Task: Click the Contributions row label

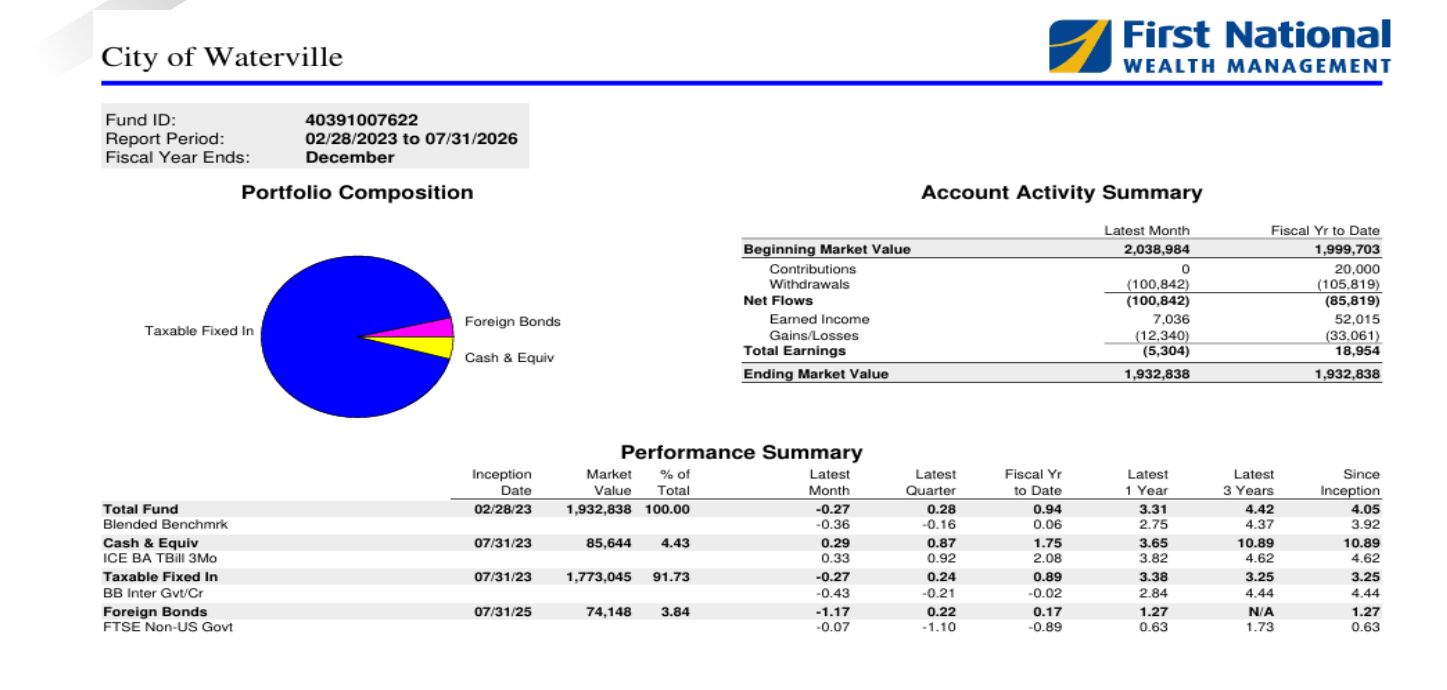Action: click(812, 269)
